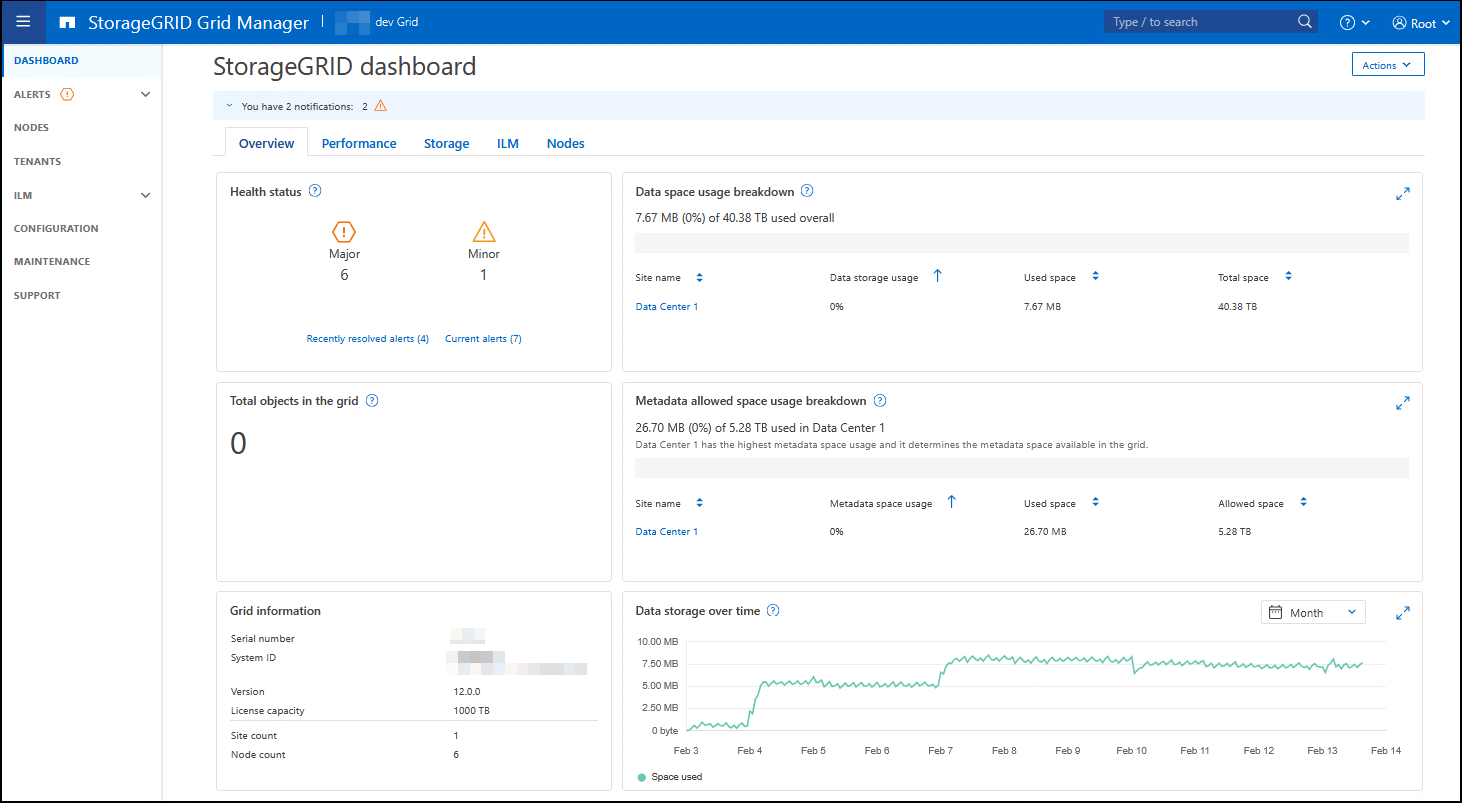Sort data table by Used space
This screenshot has height=803, width=1462.
(1095, 276)
